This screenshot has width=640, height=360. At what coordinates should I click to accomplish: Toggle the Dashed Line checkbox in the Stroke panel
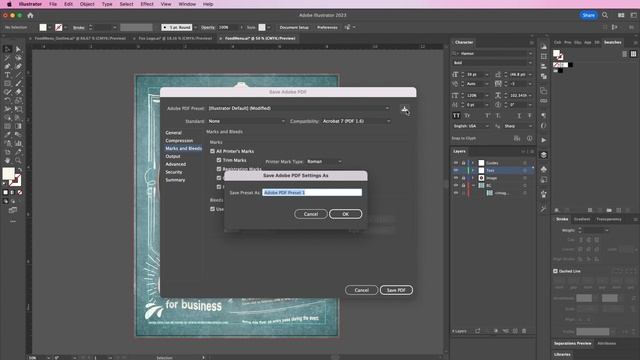tap(555, 271)
